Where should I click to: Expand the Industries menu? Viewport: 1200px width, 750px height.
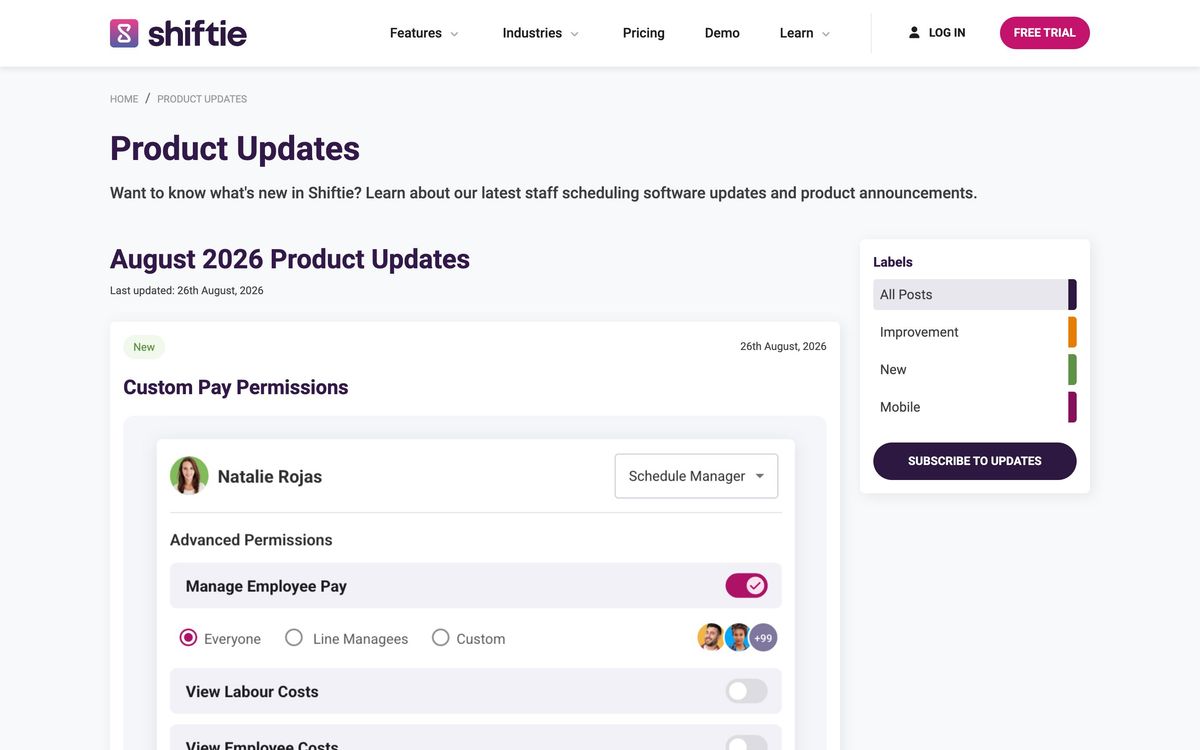541,33
